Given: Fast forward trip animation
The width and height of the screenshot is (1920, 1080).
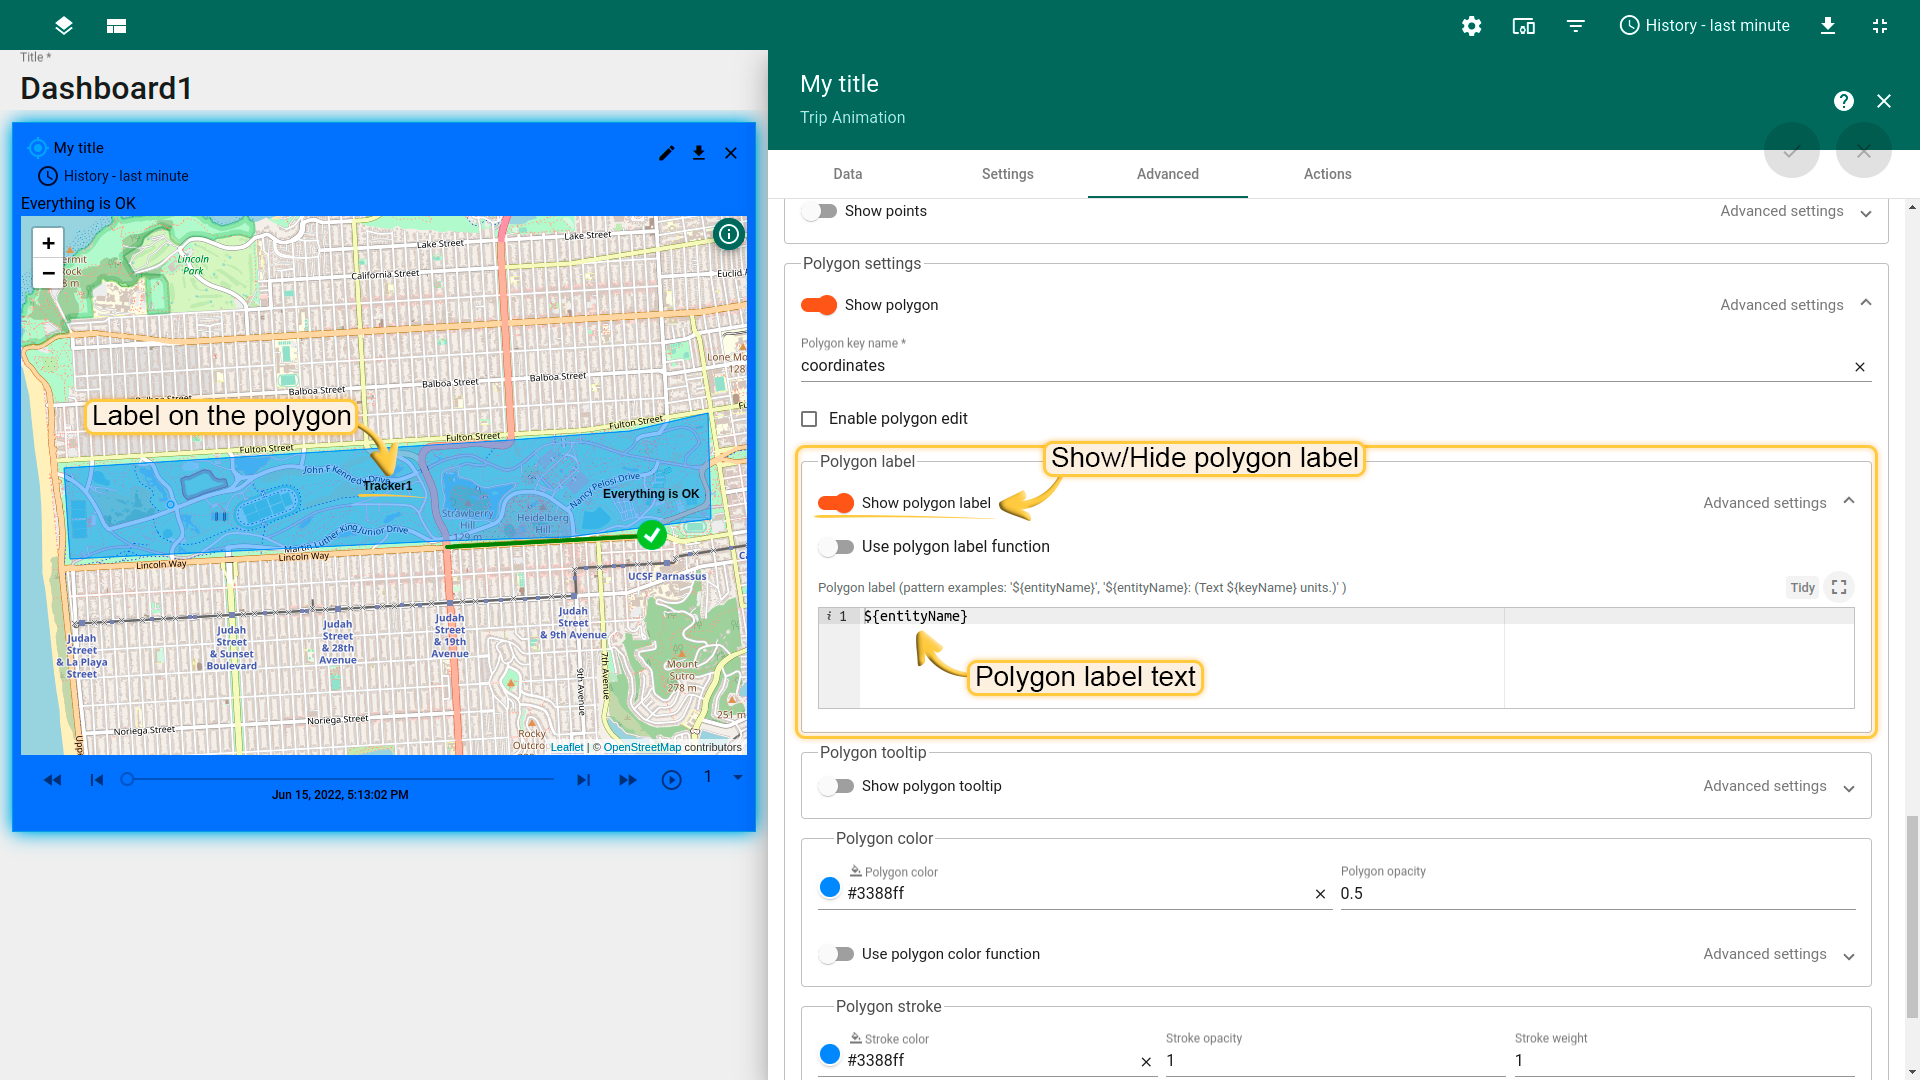Looking at the screenshot, I should point(627,780).
